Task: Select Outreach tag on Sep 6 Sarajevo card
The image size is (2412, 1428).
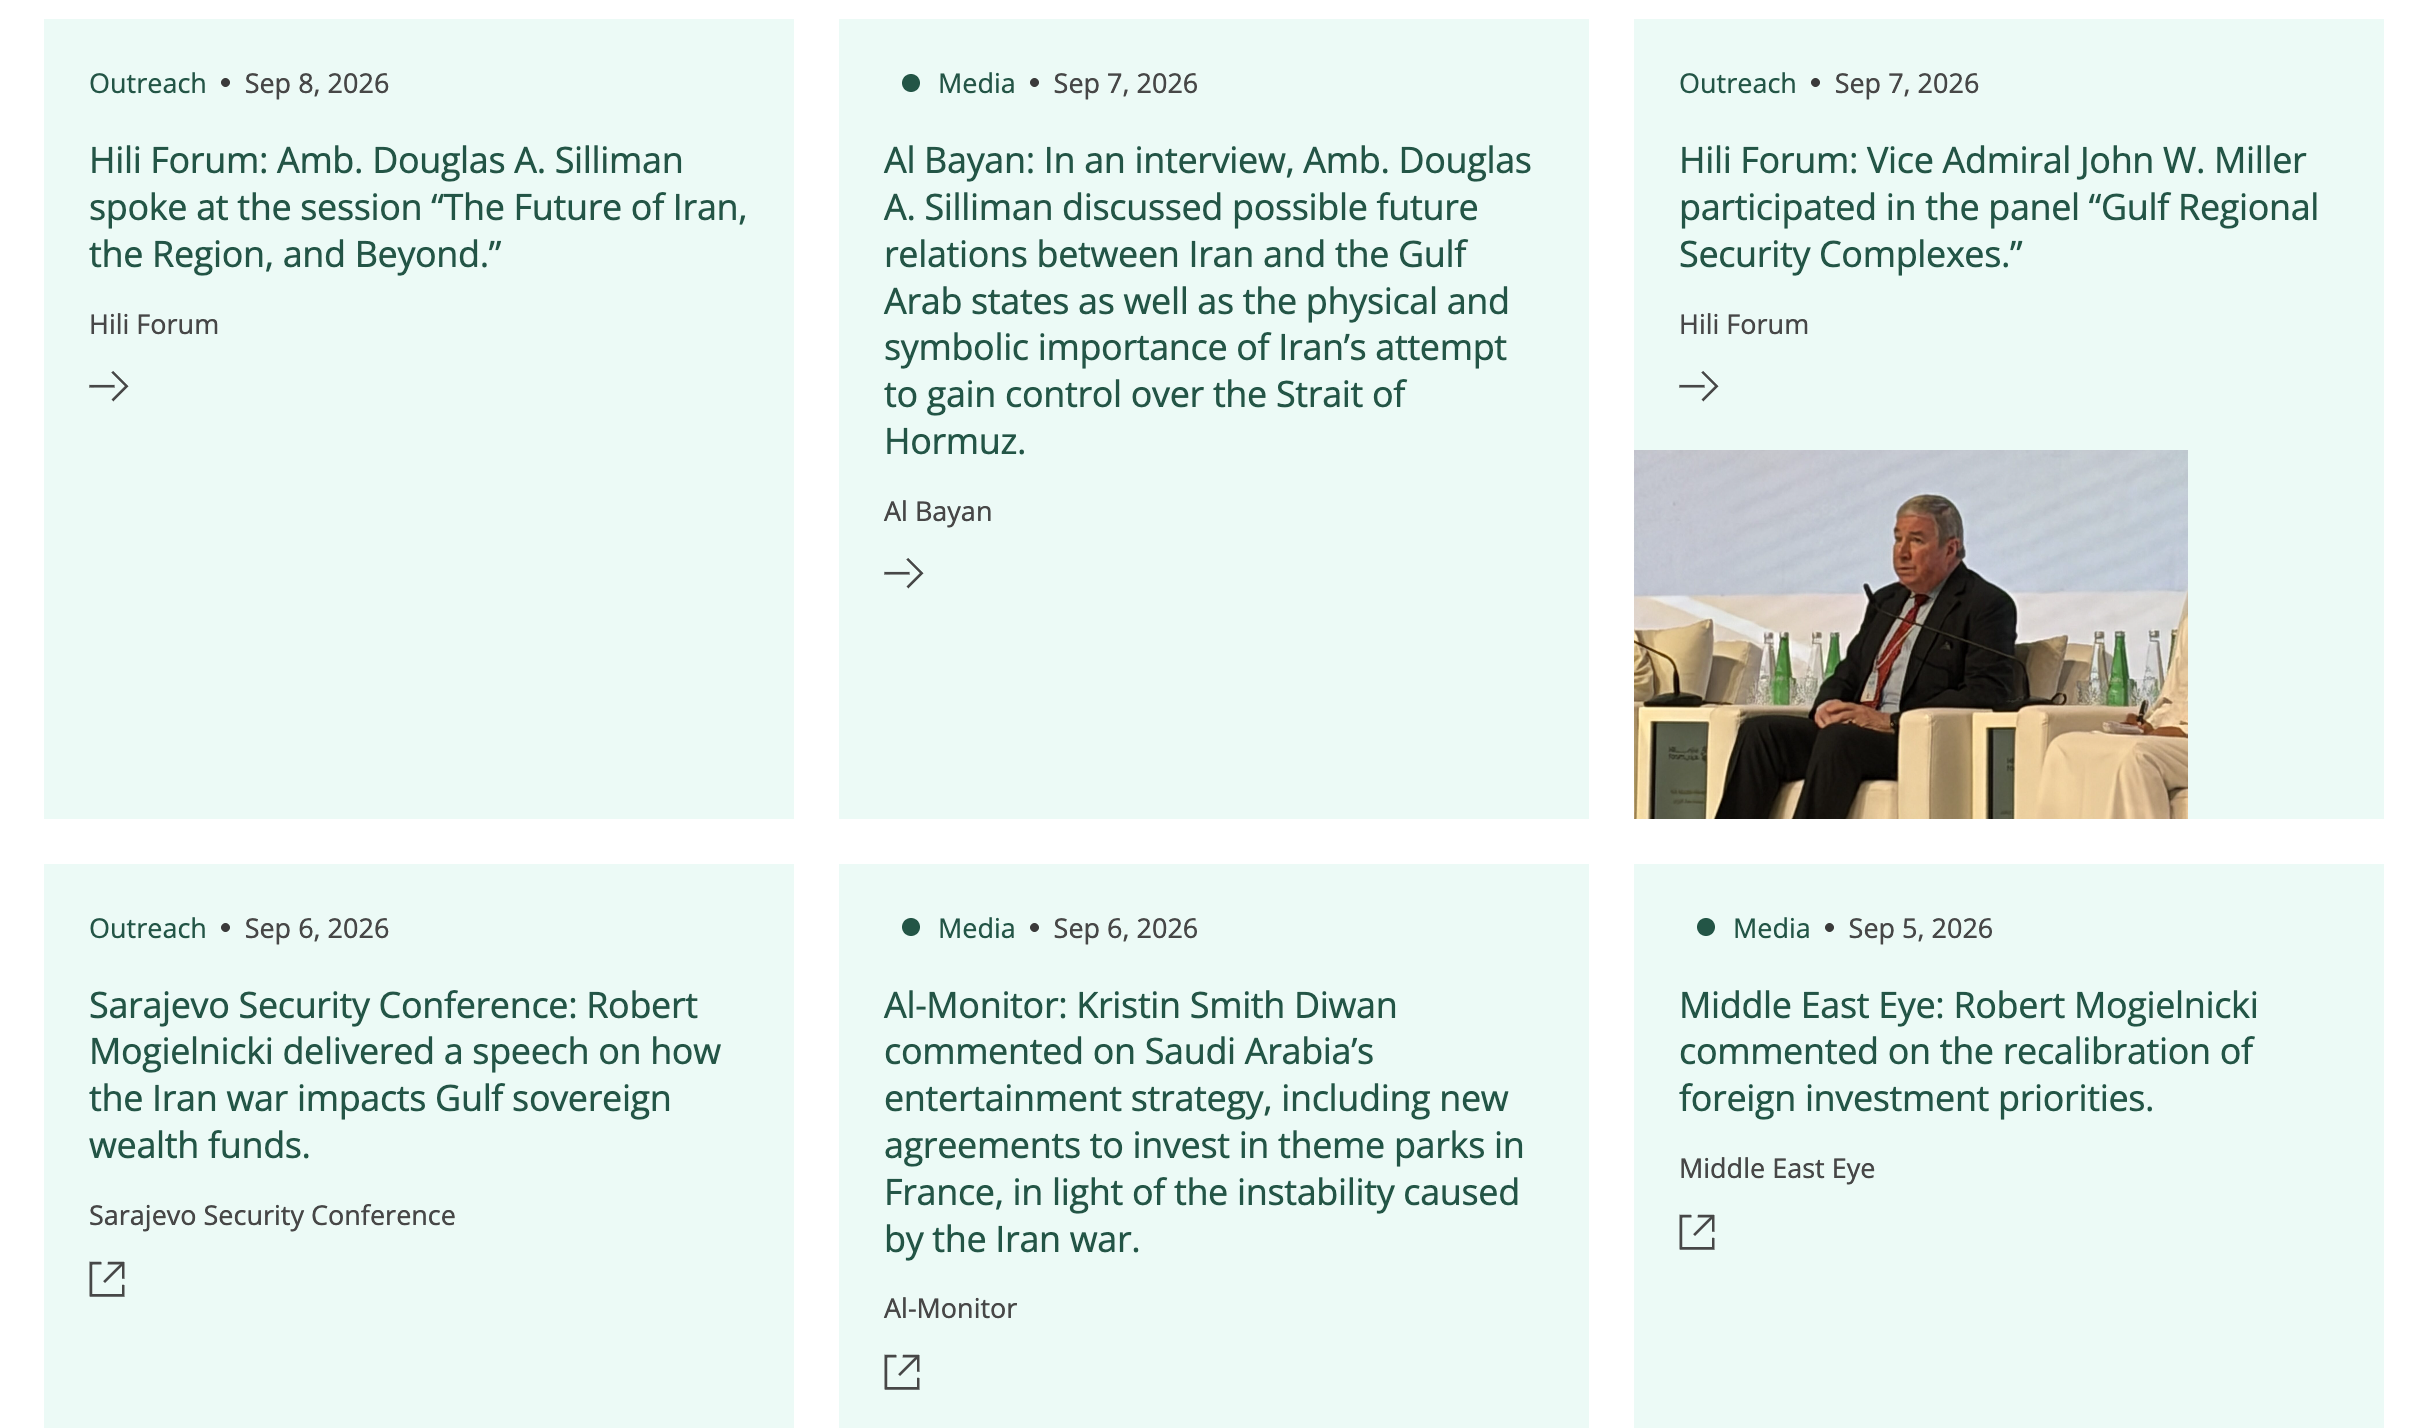Action: (148, 928)
